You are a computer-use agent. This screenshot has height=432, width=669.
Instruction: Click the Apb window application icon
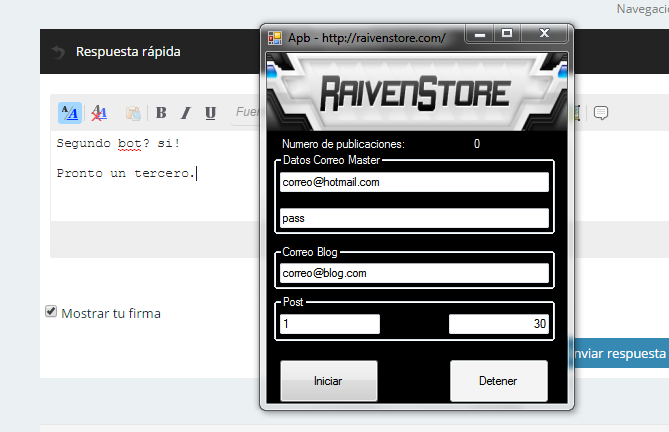275,38
